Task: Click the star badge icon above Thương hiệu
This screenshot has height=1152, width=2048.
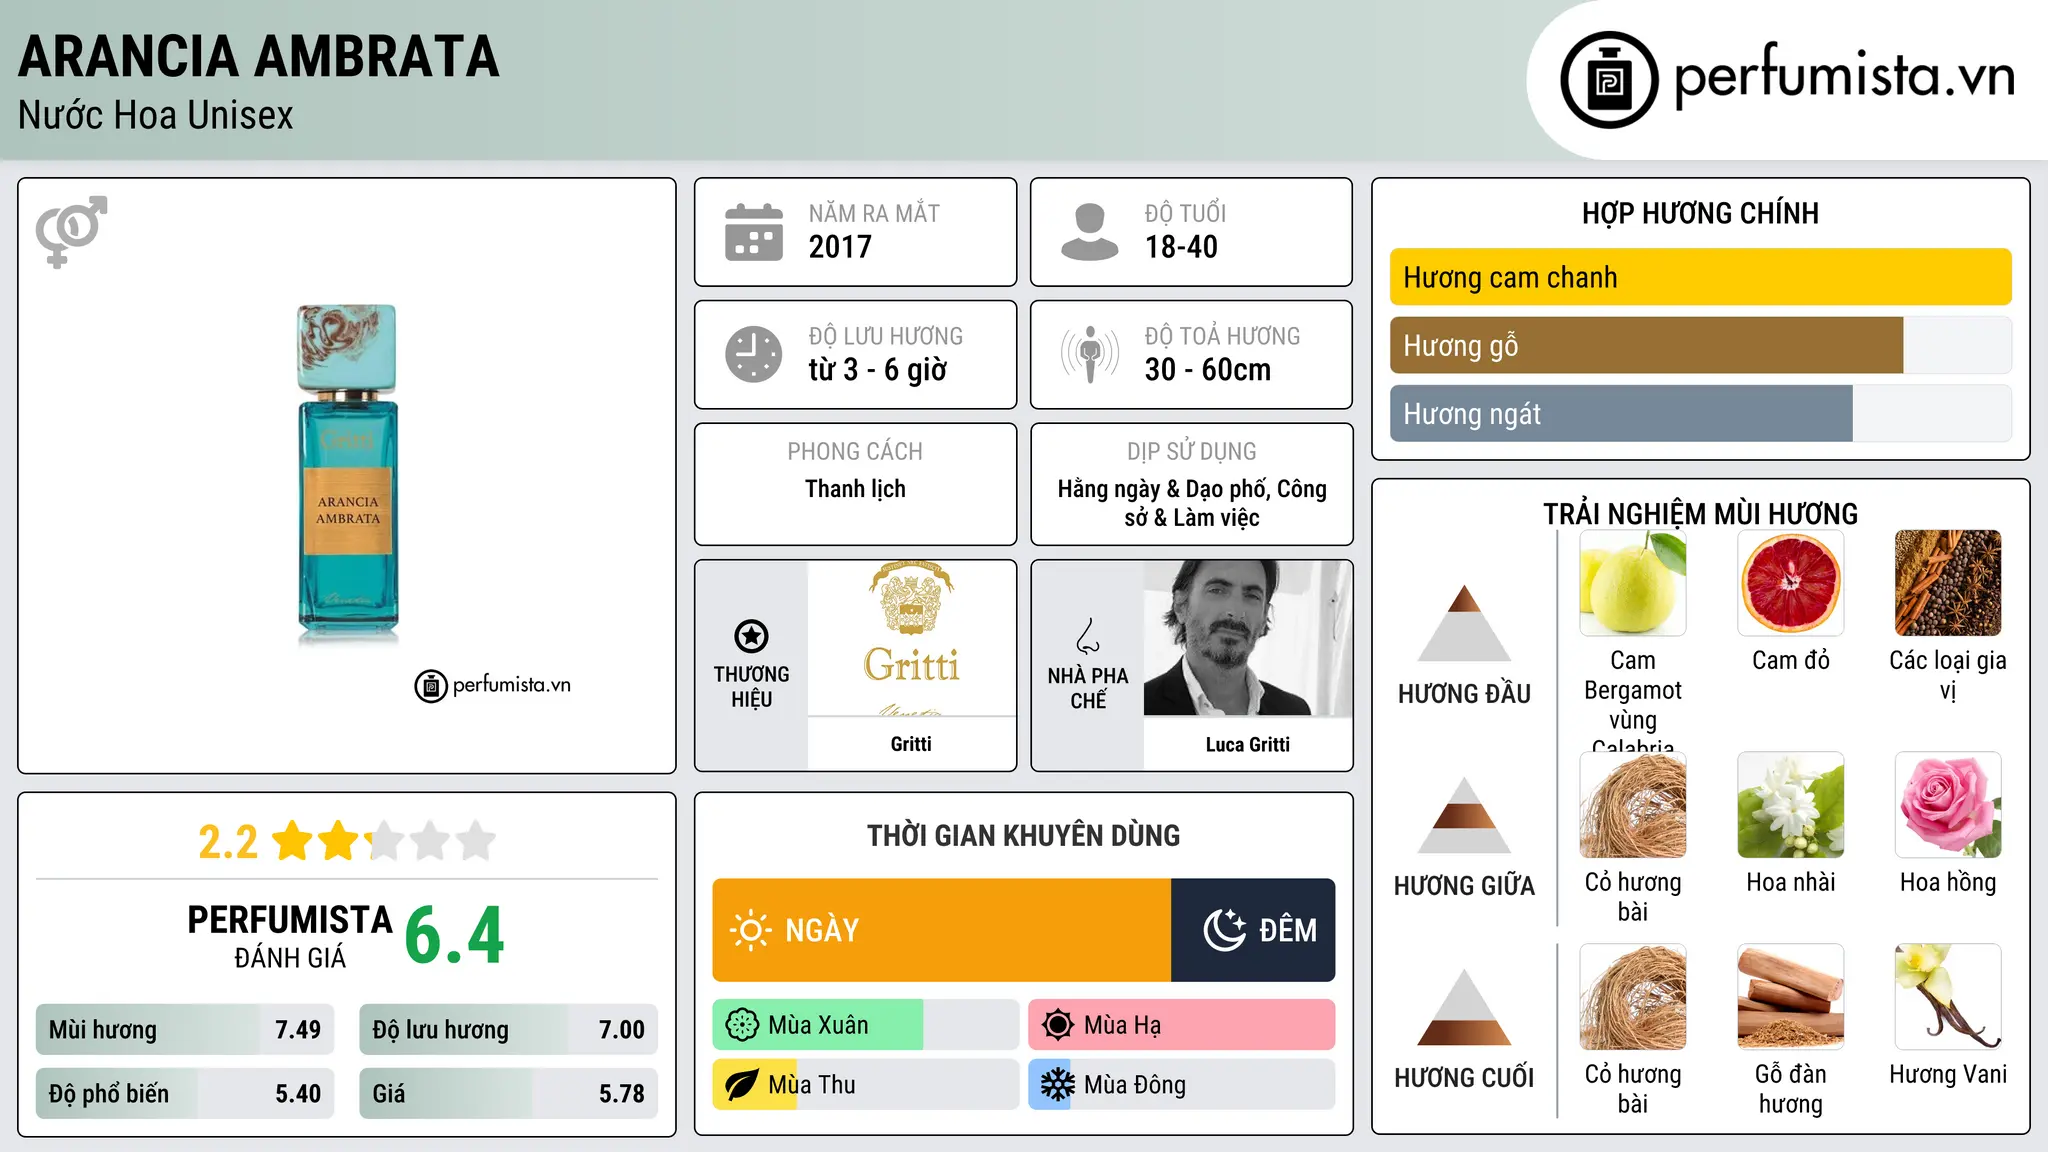Action: (751, 636)
